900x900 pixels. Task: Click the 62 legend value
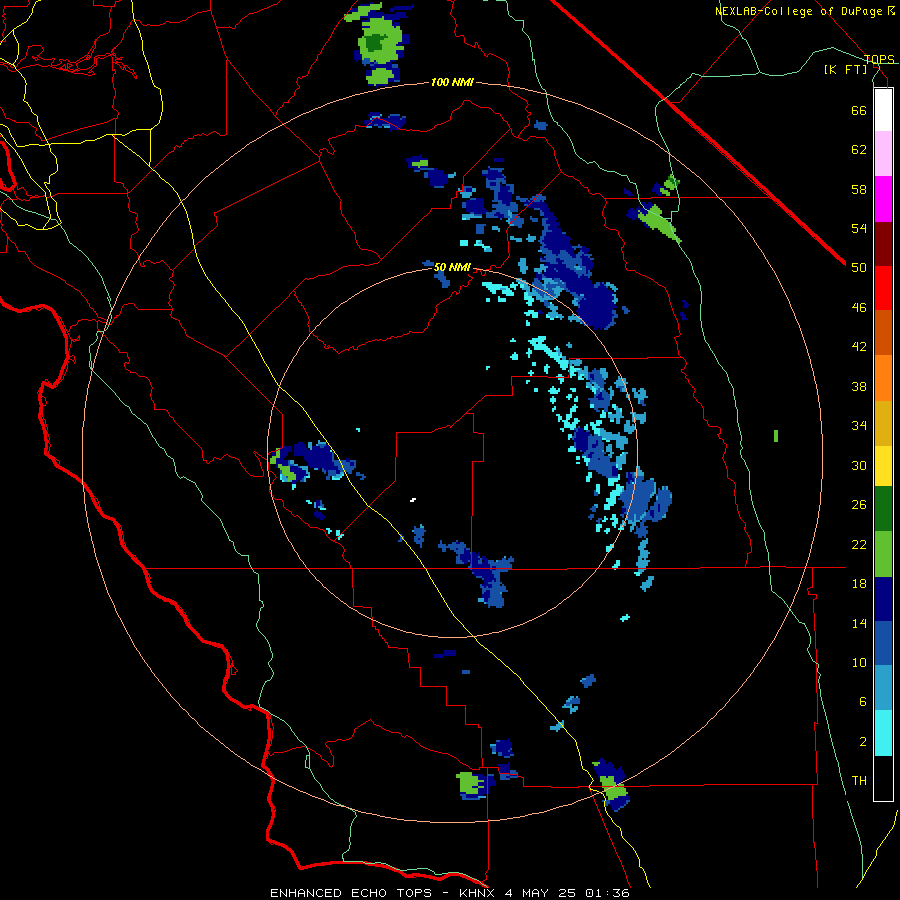(x=859, y=150)
